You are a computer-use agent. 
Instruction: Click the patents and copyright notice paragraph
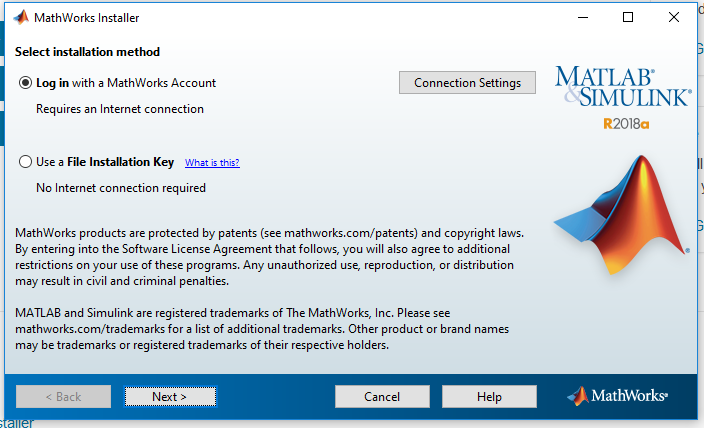point(269,257)
